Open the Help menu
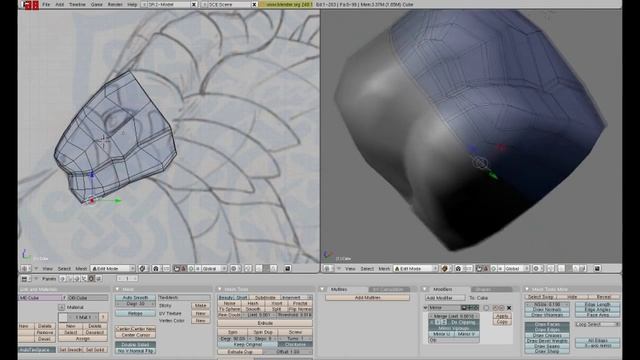The image size is (640, 360). [132, 4]
